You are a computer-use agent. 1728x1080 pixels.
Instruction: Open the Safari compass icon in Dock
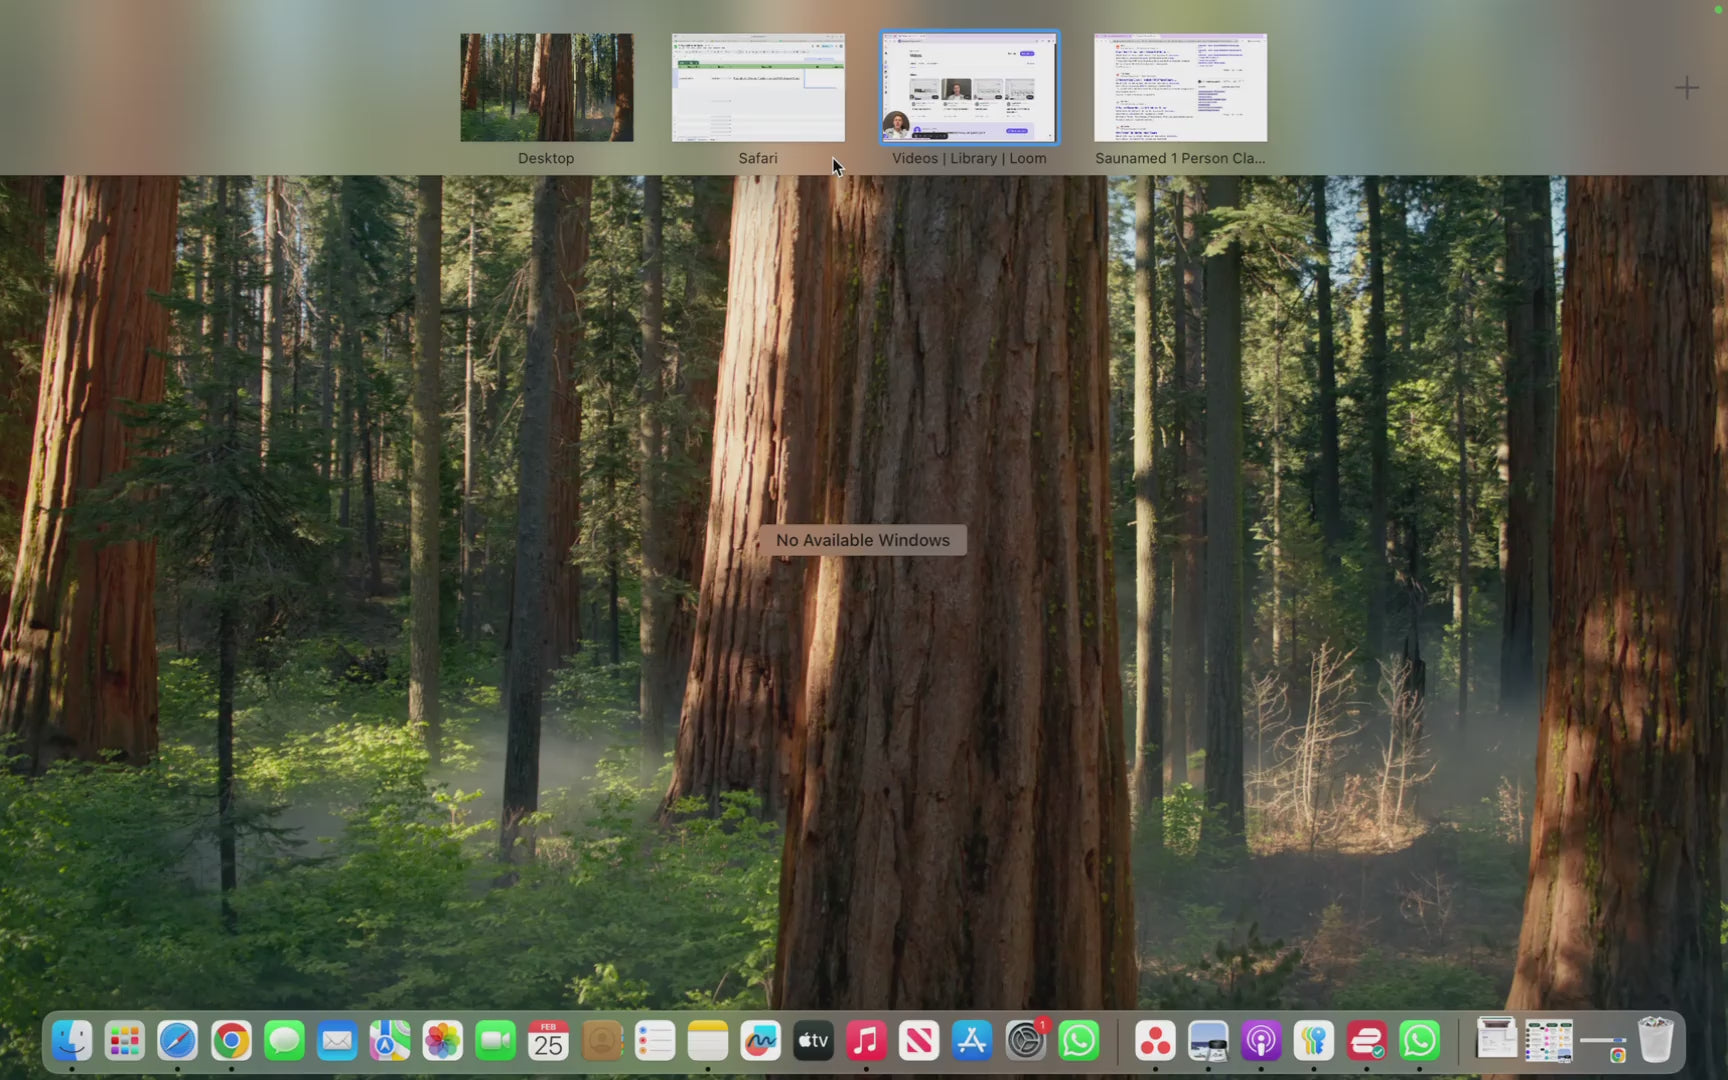pos(178,1041)
